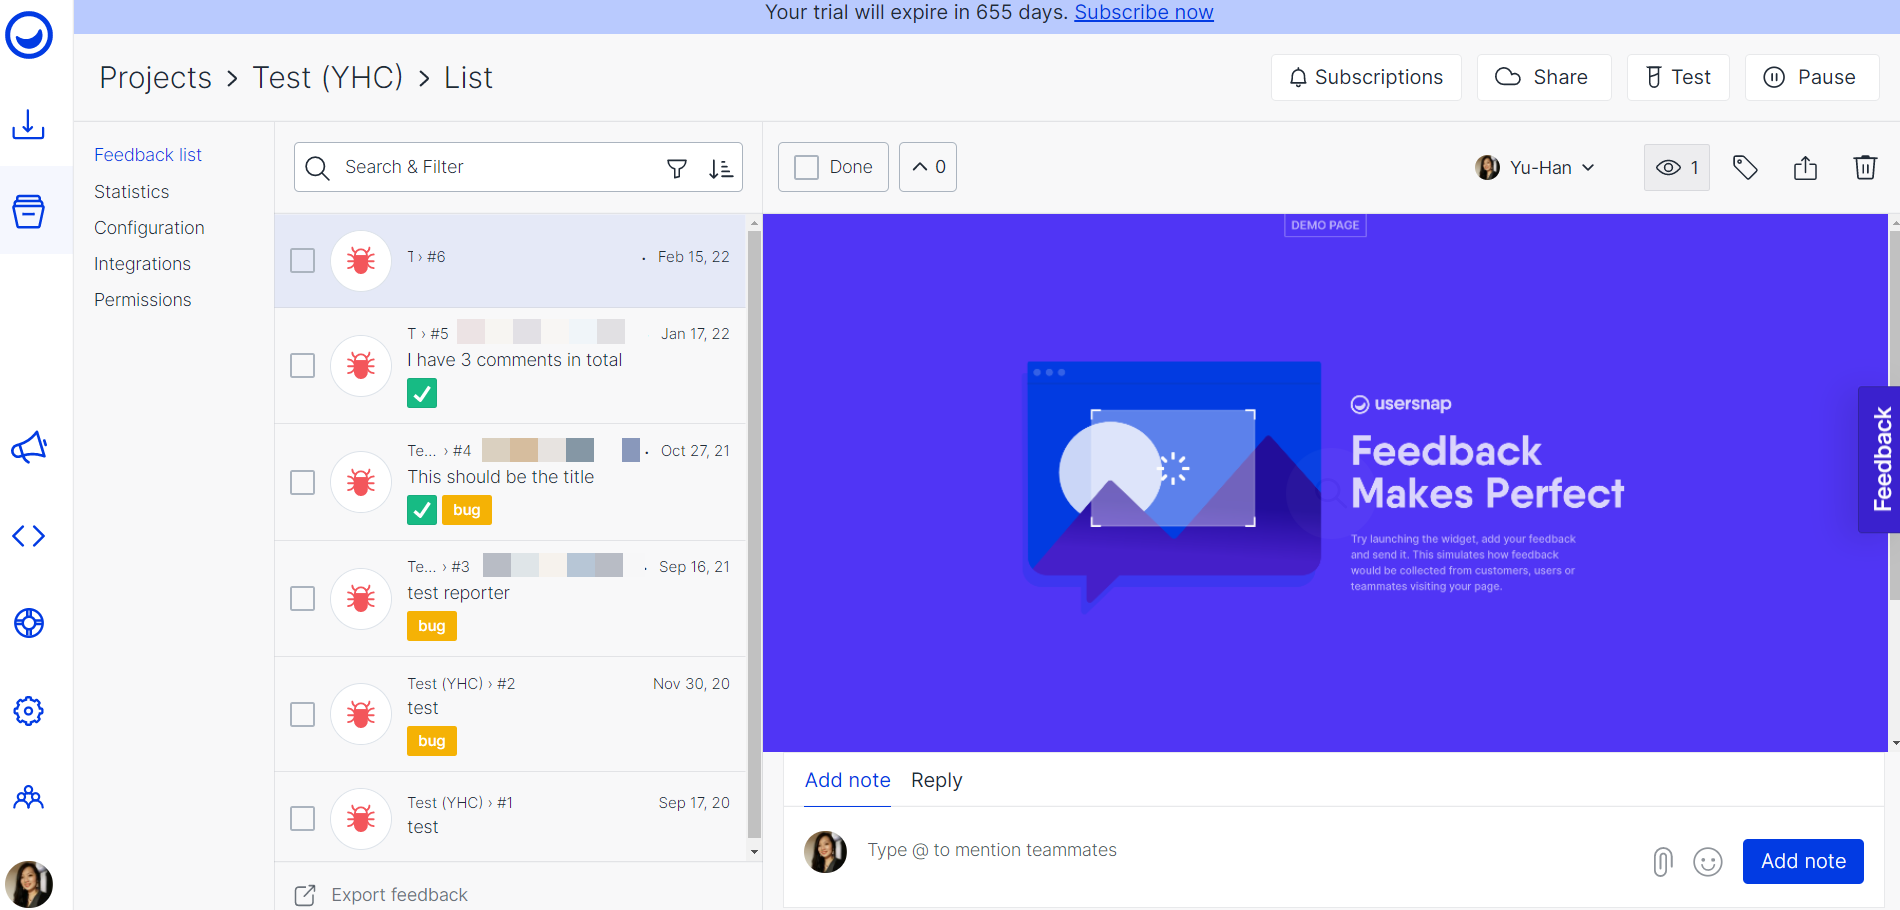Open 'I have 3 comments in total' item
The image size is (1900, 910).
tap(510, 365)
